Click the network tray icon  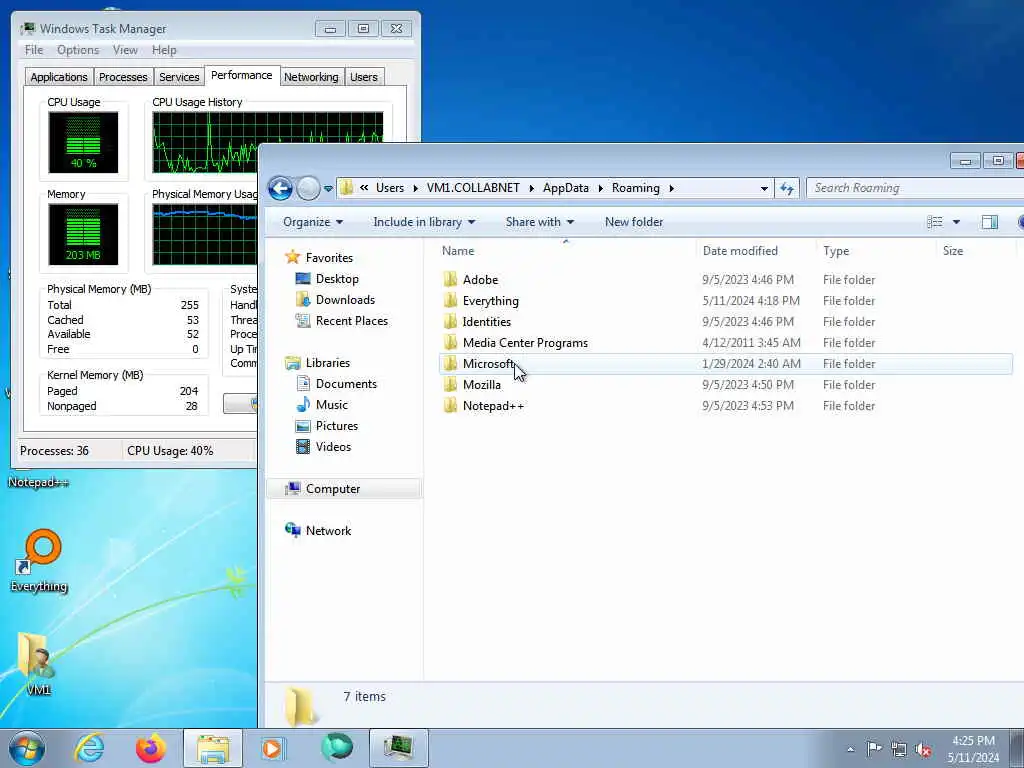(899, 749)
